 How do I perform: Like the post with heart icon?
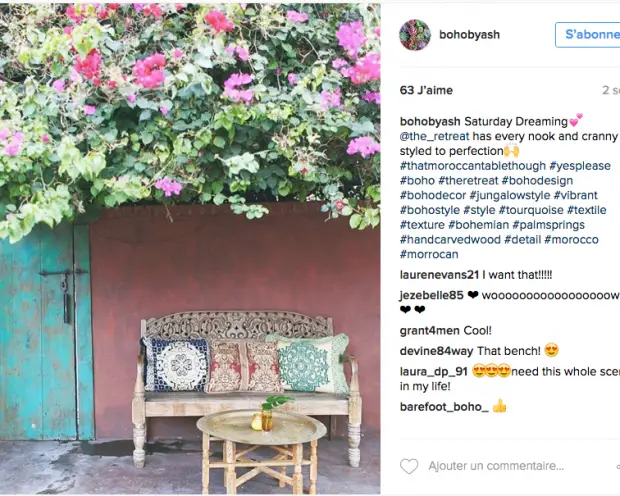click(409, 466)
